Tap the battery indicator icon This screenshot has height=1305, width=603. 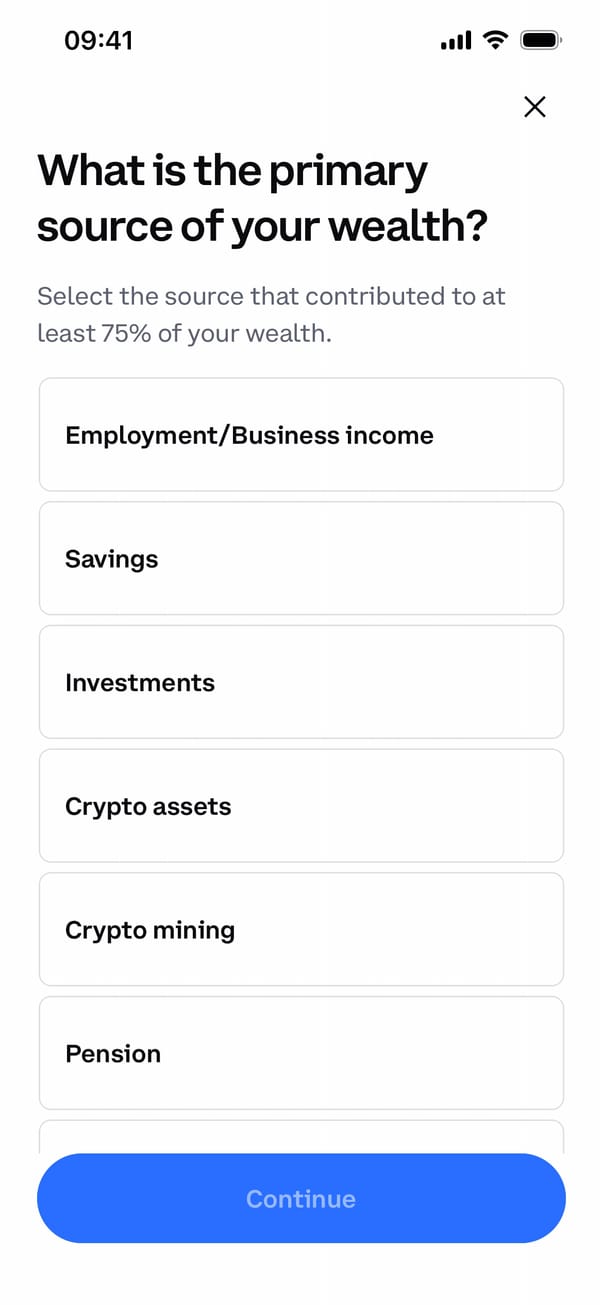(541, 41)
